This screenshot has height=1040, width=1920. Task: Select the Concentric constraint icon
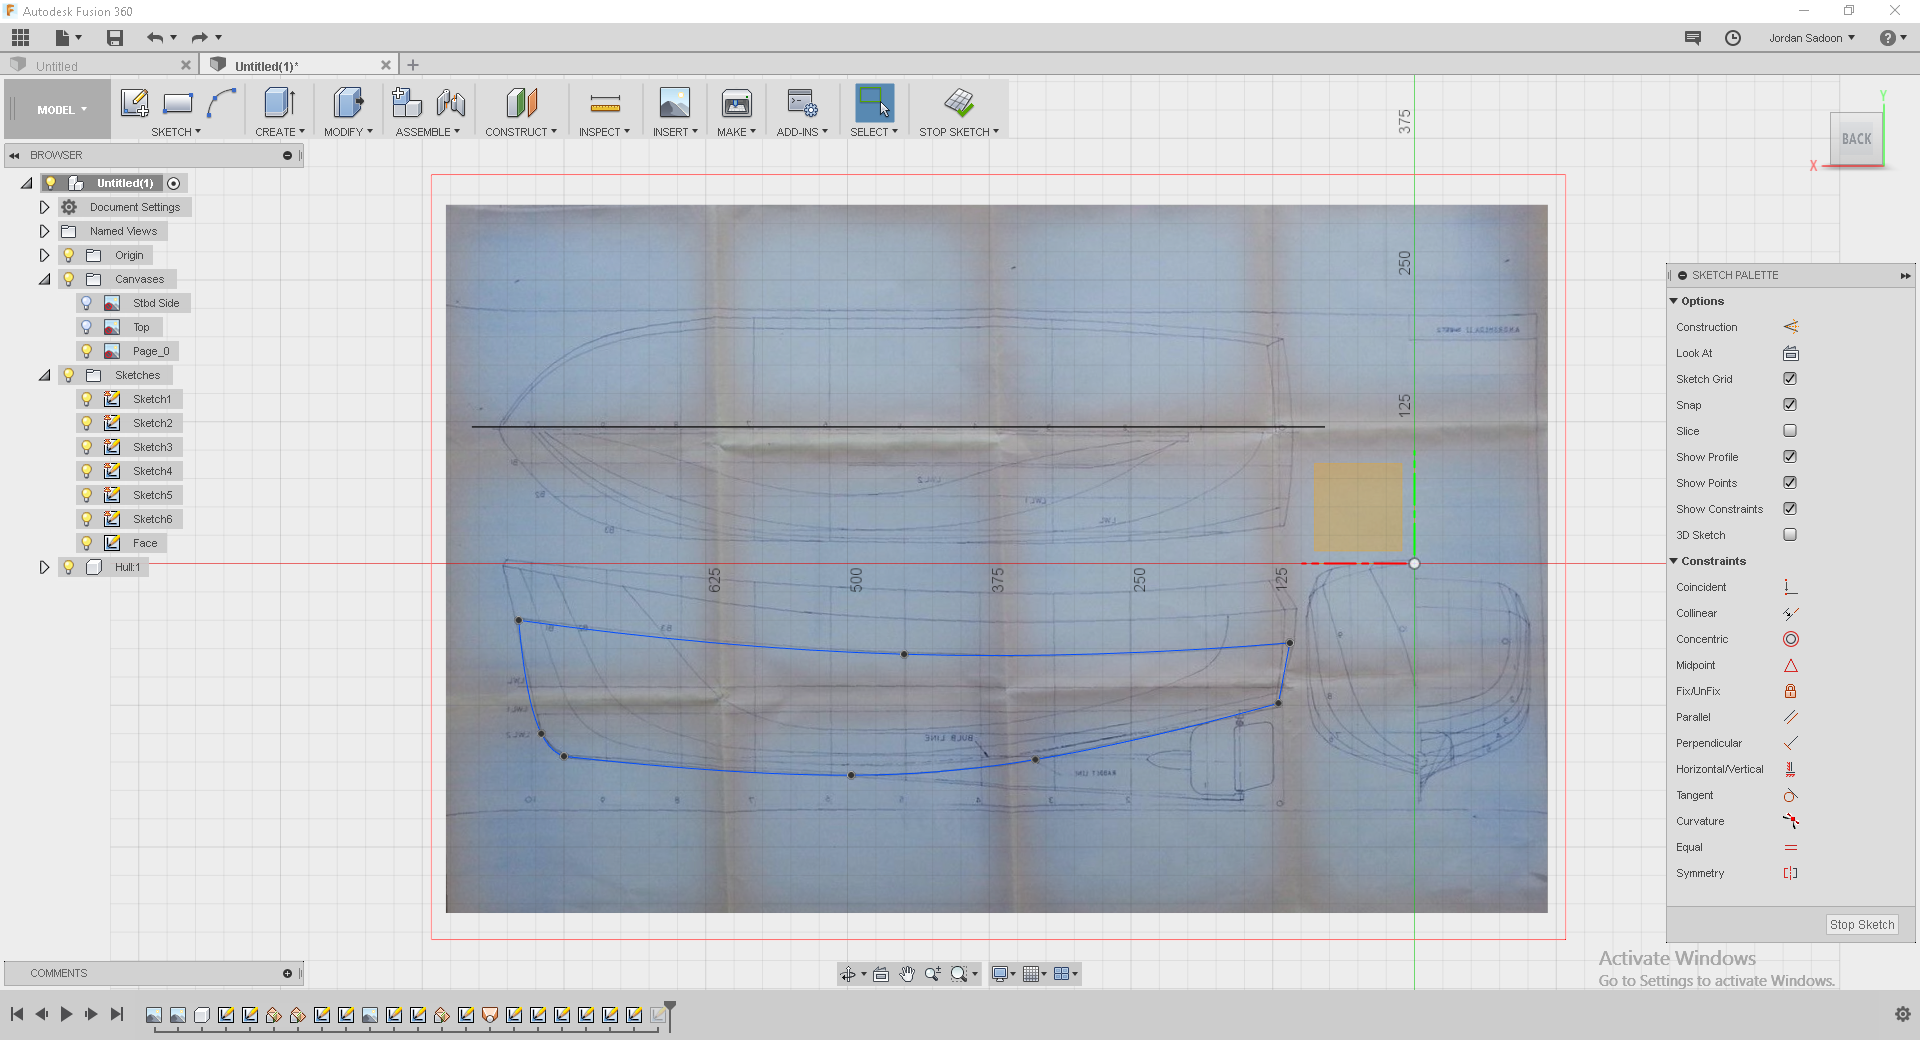[x=1790, y=639]
